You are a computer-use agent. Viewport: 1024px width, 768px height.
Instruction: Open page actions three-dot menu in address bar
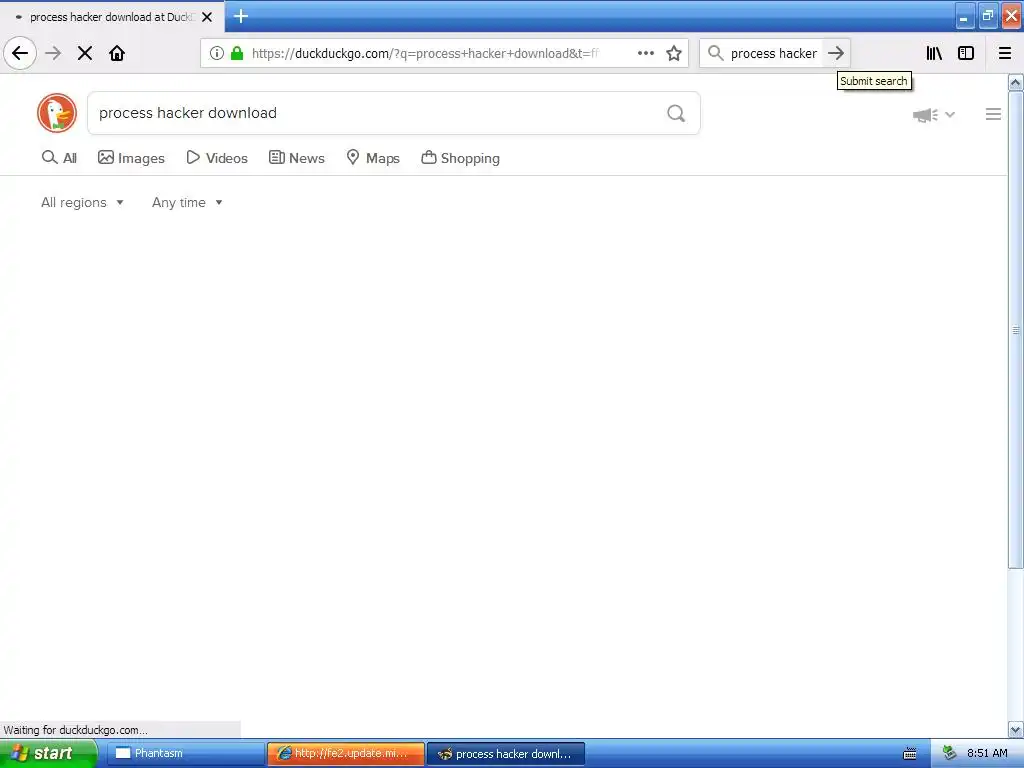646,53
